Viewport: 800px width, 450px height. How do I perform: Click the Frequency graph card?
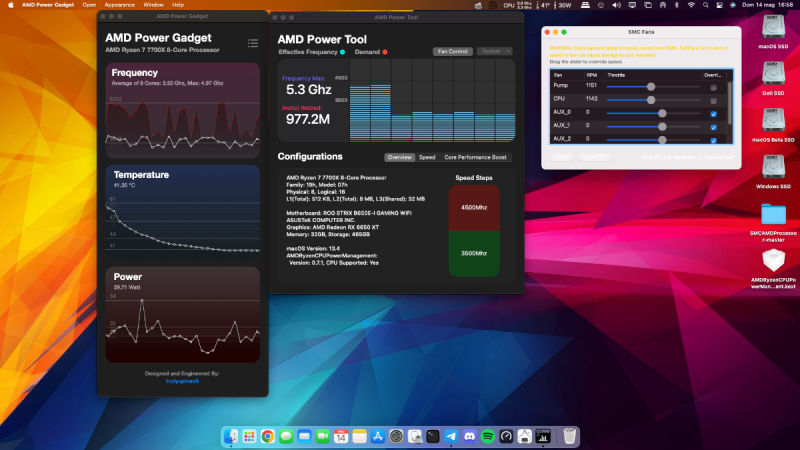pos(182,110)
